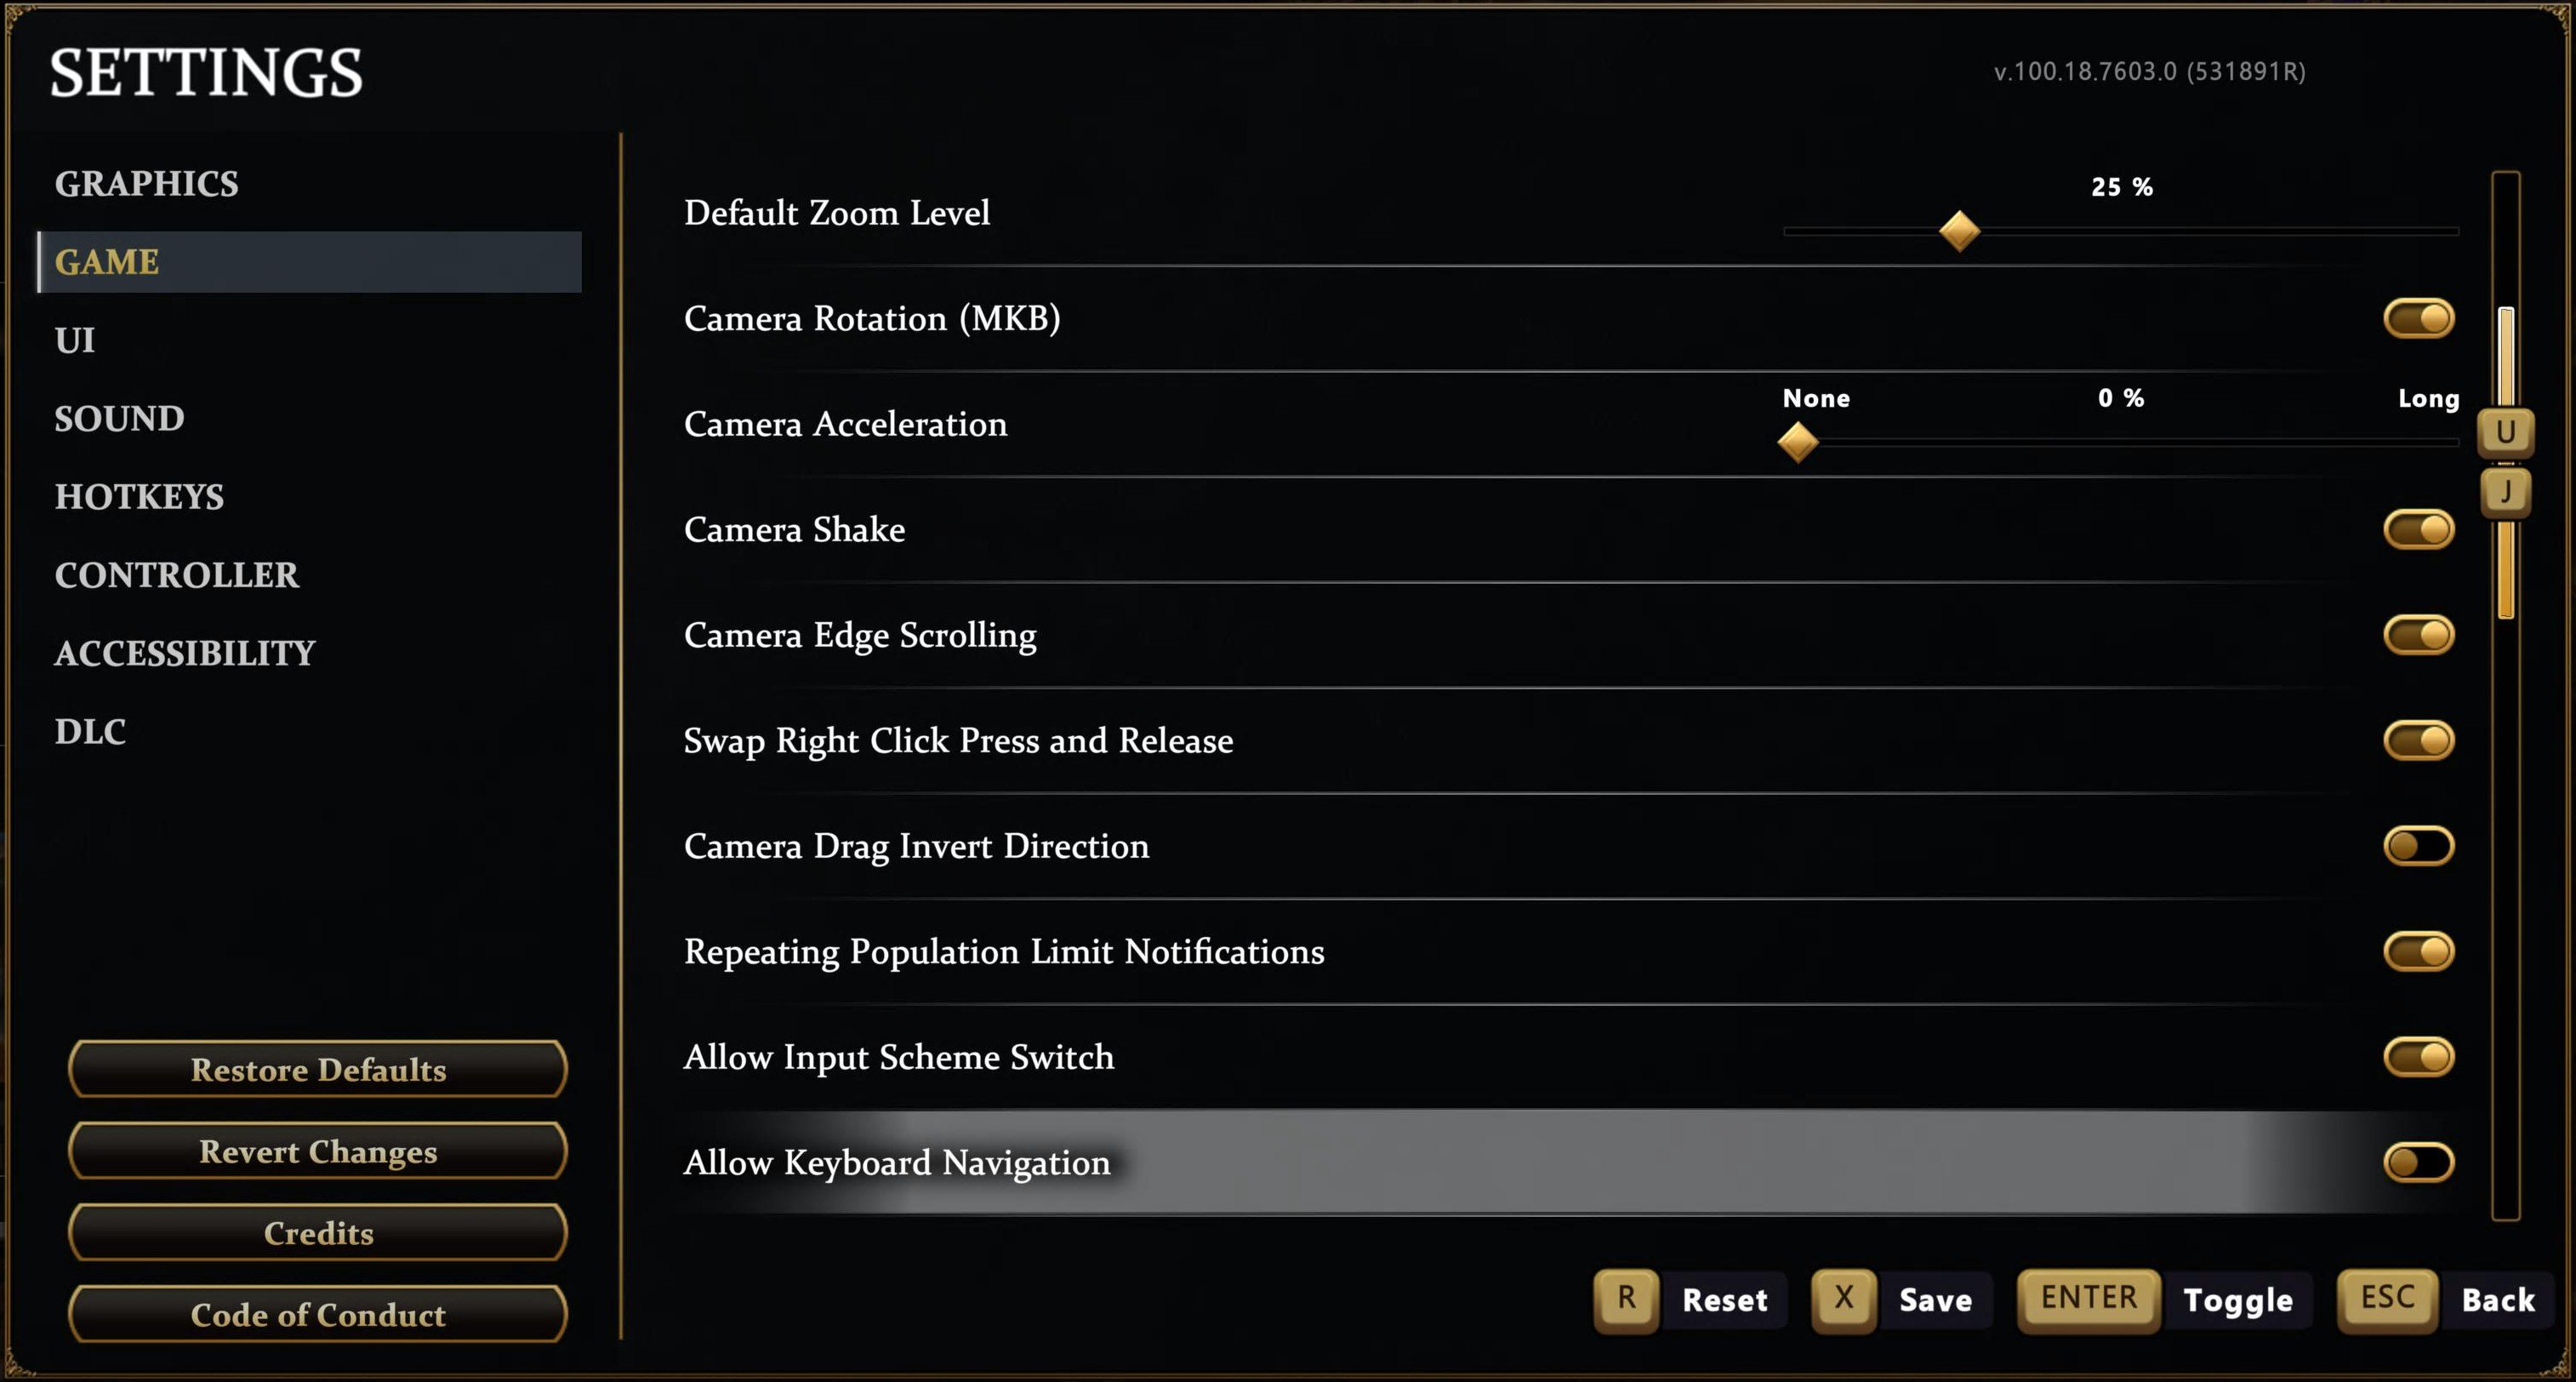Click the J scroll-down key icon
Image resolution: width=2576 pixels, height=1382 pixels.
pyautogui.click(x=2505, y=491)
